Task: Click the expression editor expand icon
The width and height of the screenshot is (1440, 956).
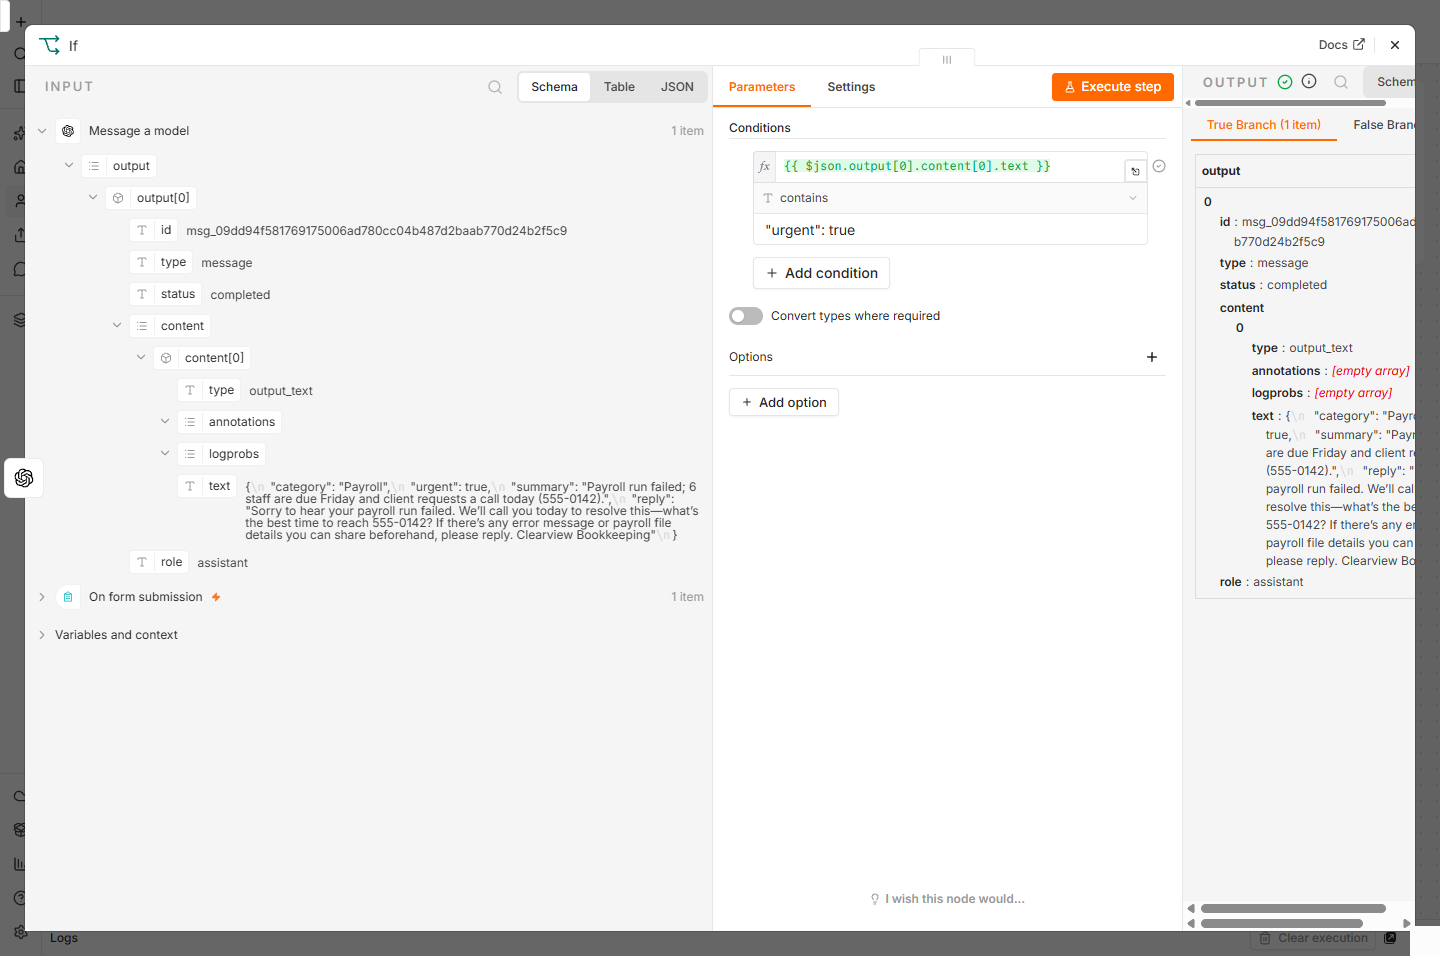Action: 1135,171
